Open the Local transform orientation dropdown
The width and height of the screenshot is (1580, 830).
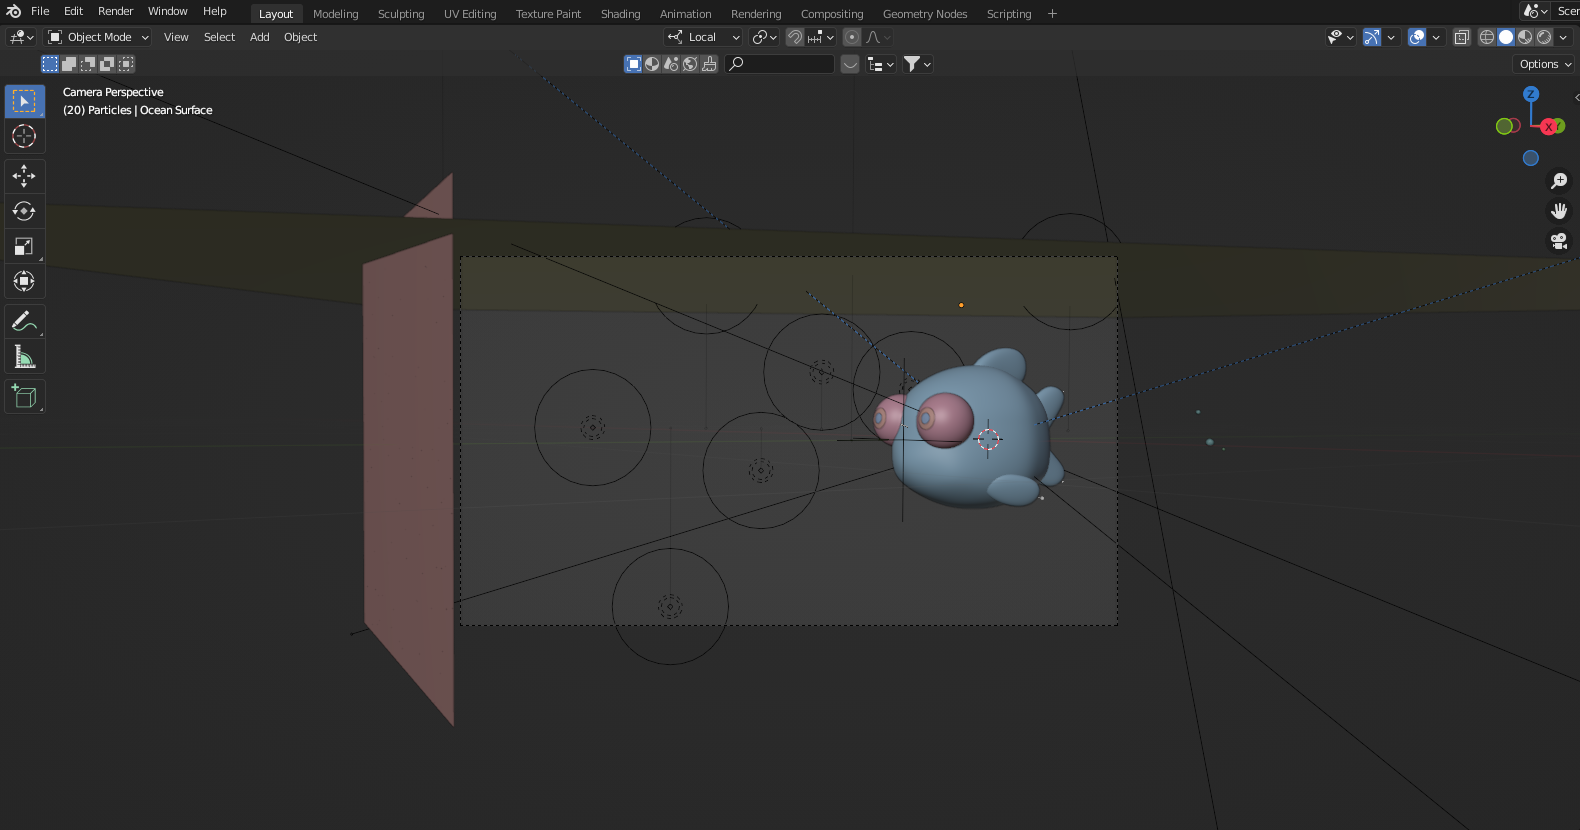704,37
